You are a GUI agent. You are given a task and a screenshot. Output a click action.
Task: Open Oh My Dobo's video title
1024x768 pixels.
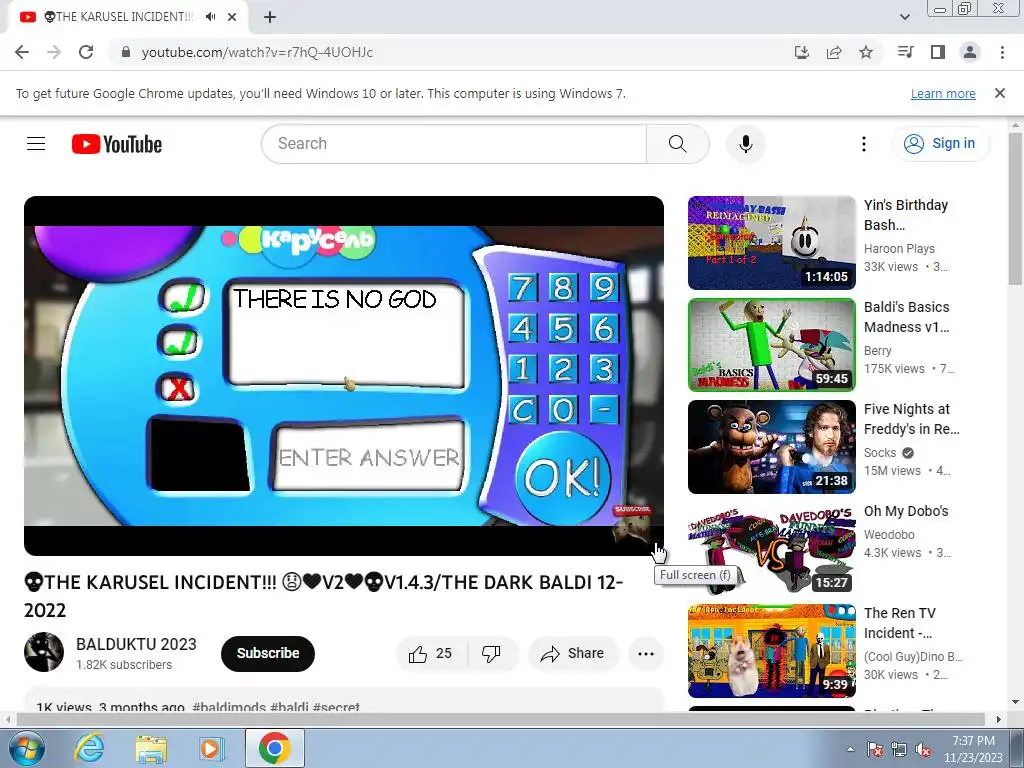click(x=906, y=511)
